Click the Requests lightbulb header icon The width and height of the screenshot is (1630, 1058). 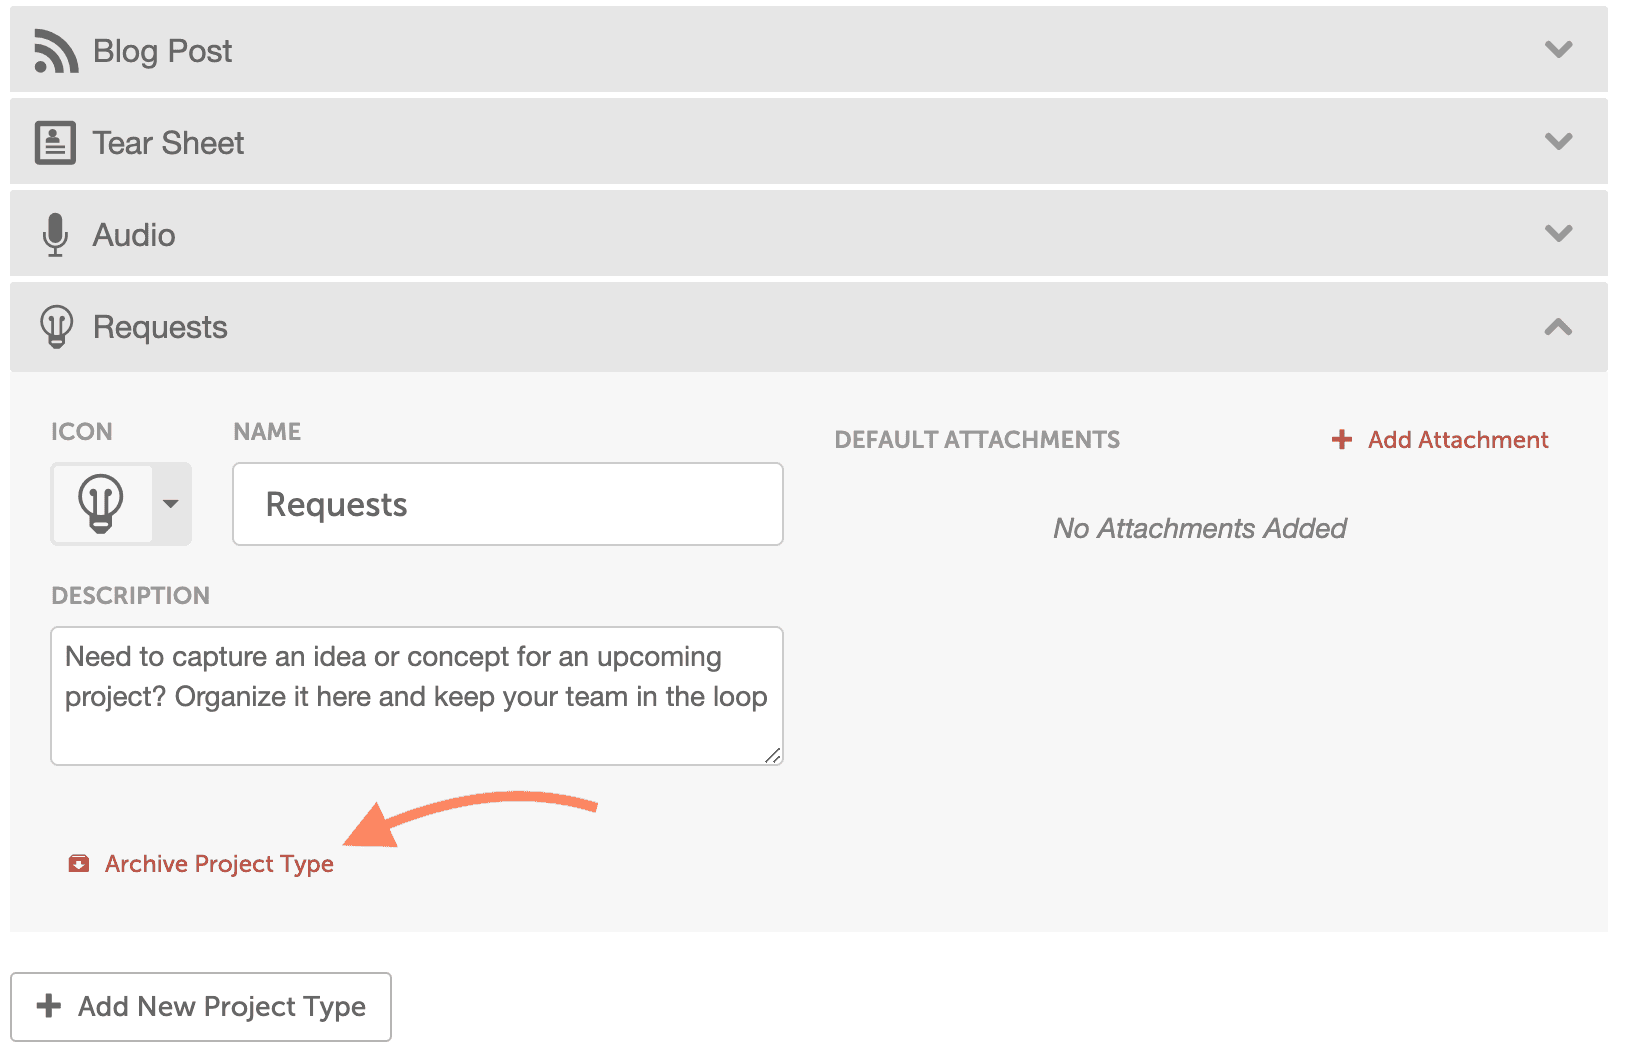coord(57,327)
